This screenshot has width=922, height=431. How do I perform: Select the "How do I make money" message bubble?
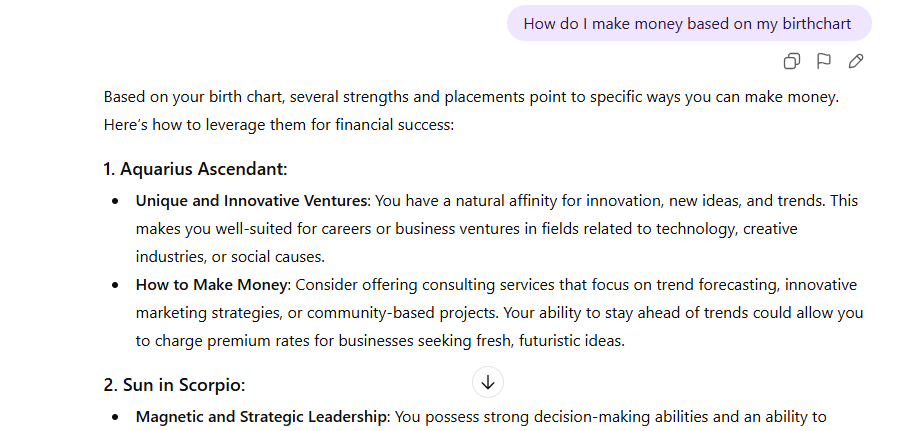[x=689, y=24]
